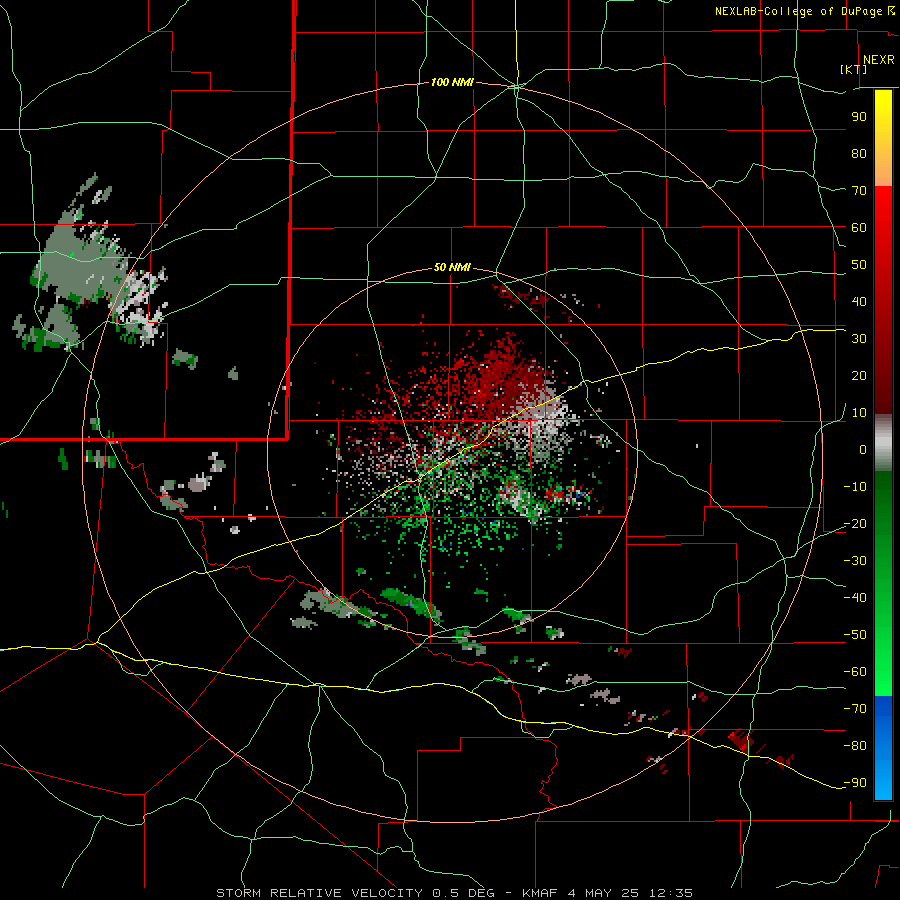Click the blue -70 to -80 color bar segment
900x900 pixels.
pyautogui.click(x=883, y=722)
